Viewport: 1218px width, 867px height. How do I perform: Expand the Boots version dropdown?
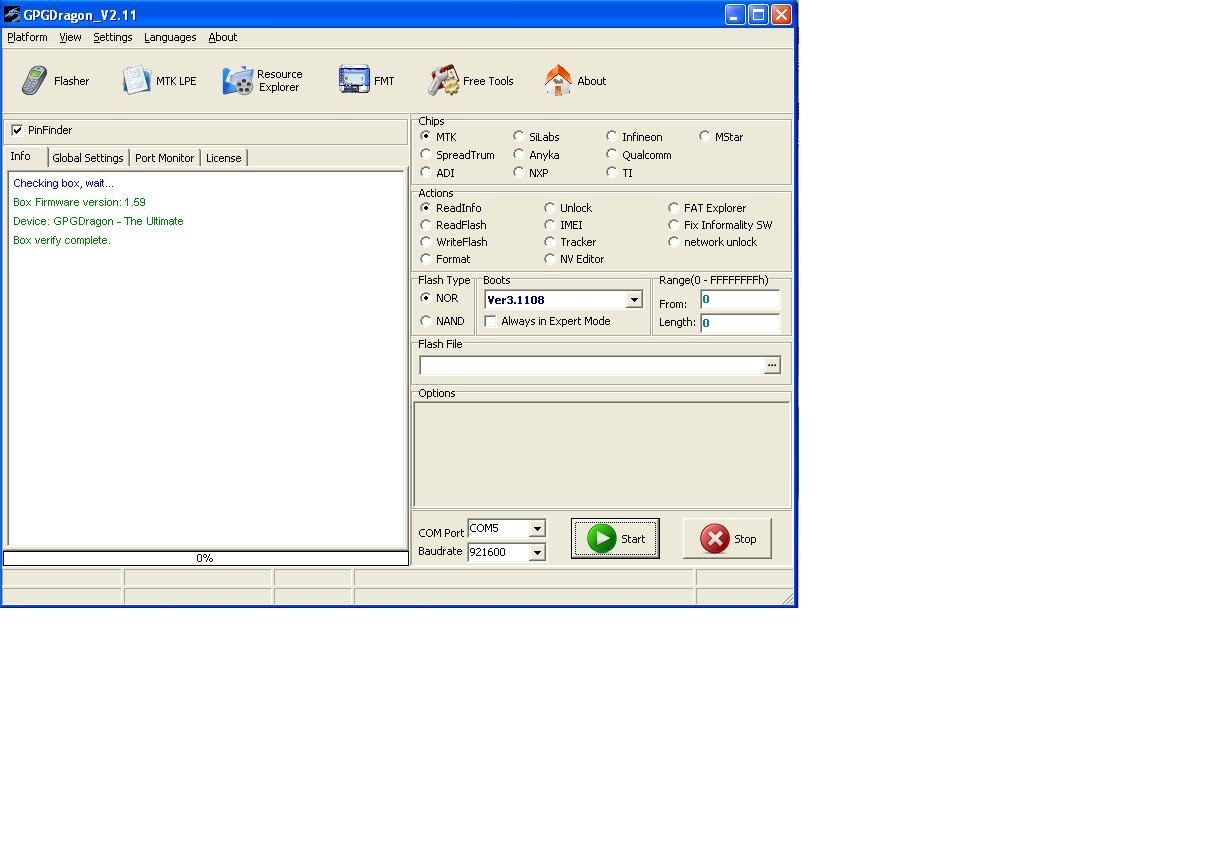tap(634, 300)
